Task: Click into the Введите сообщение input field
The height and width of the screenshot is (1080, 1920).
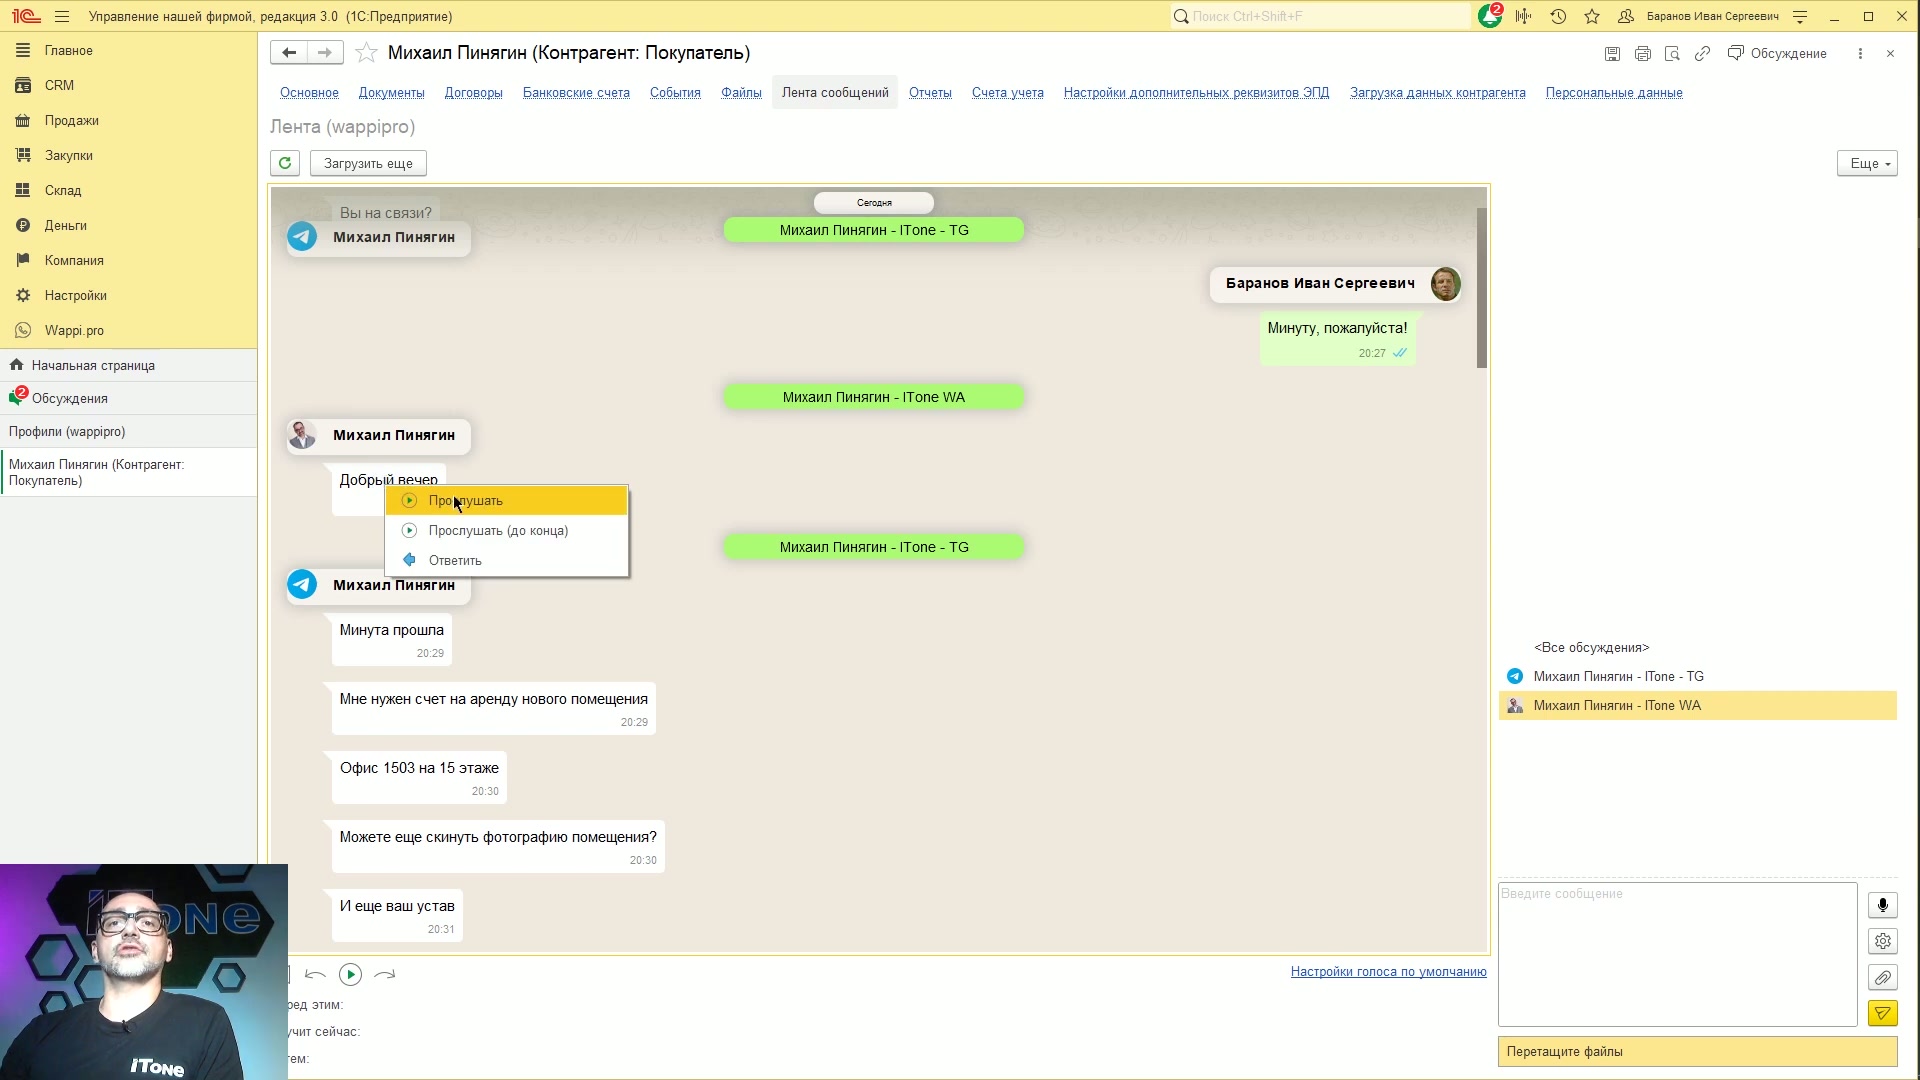Action: [x=1677, y=954]
